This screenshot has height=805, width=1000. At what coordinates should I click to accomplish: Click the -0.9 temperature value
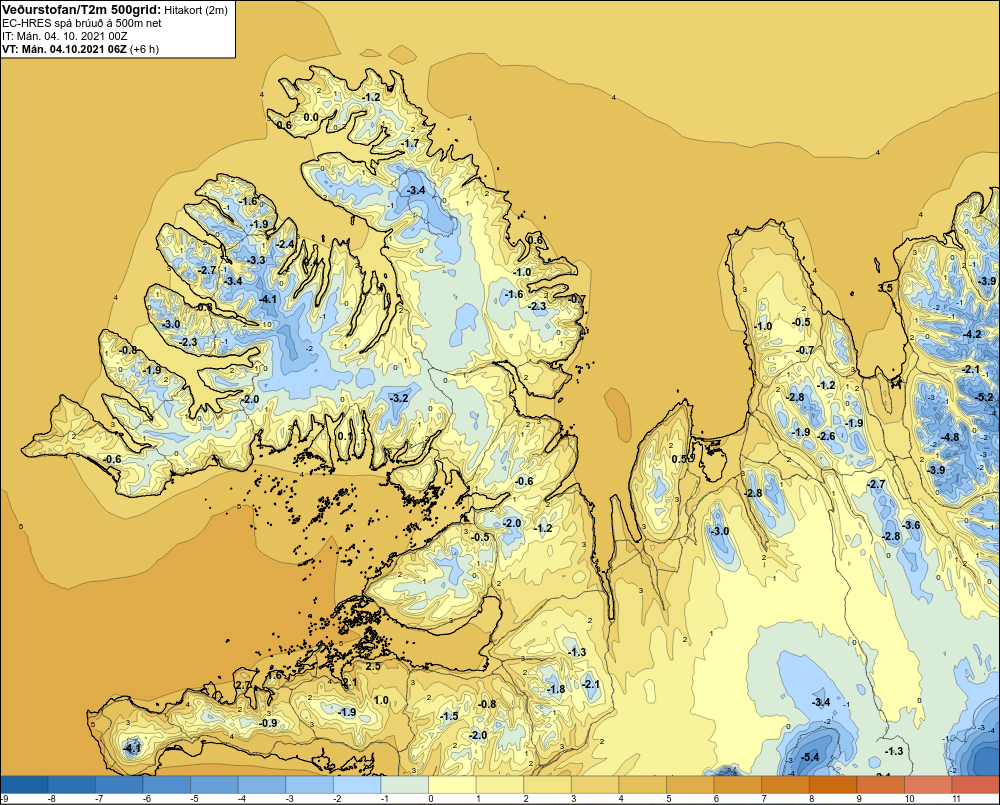coord(268,723)
